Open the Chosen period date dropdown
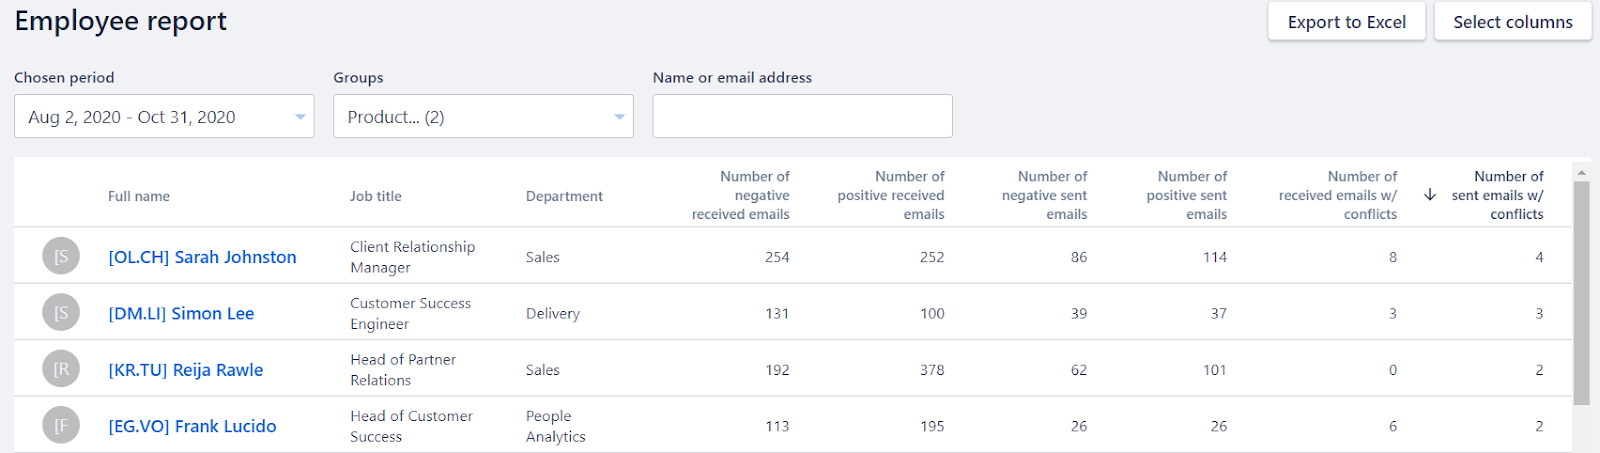This screenshot has width=1600, height=453. pyautogui.click(x=164, y=116)
